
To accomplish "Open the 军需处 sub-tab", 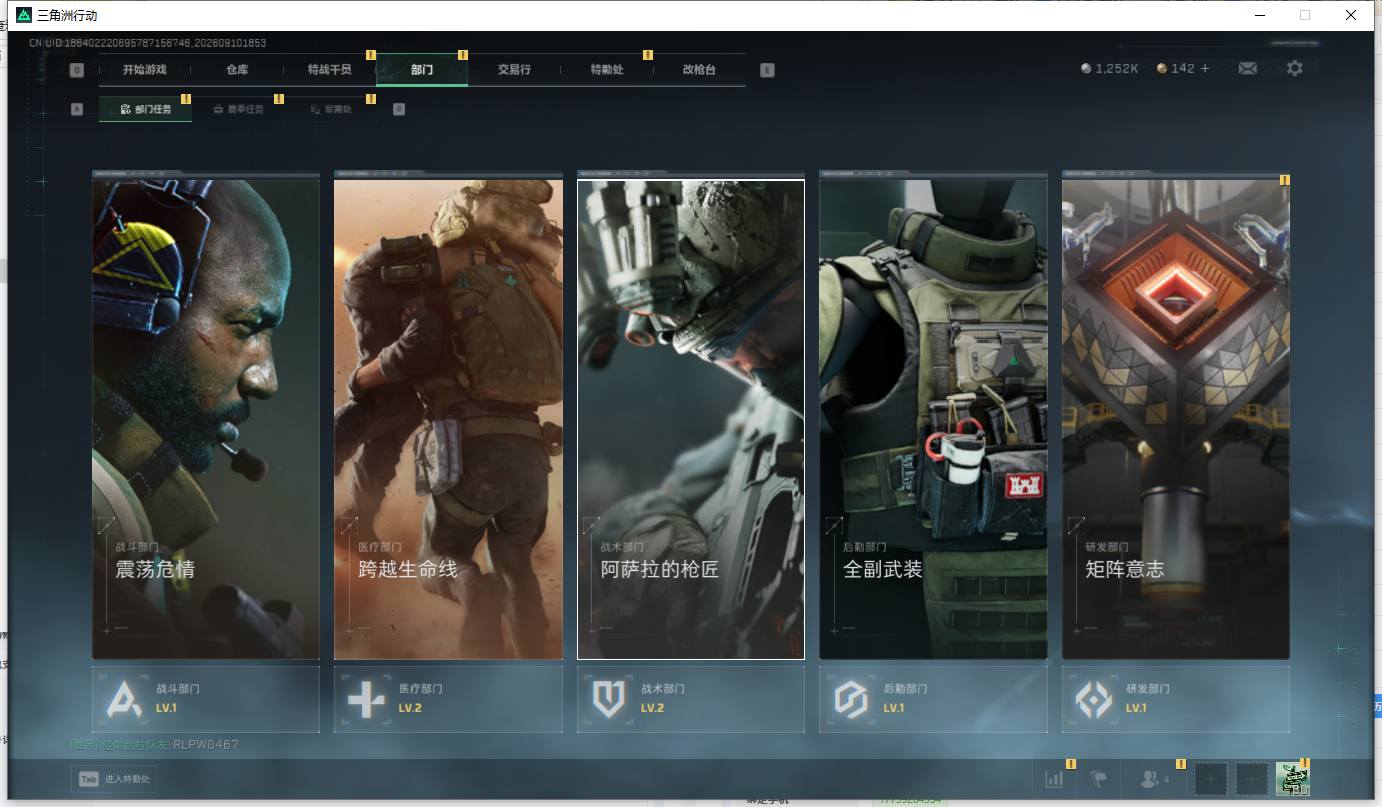I will pyautogui.click(x=331, y=109).
